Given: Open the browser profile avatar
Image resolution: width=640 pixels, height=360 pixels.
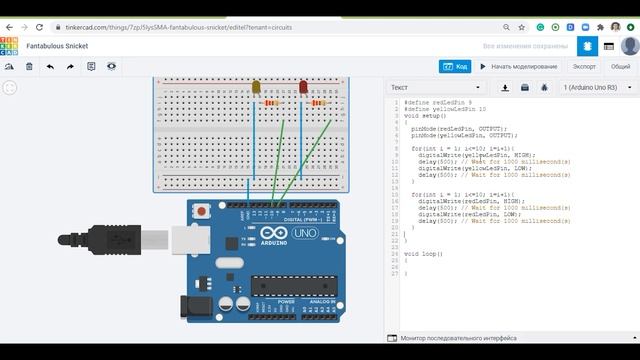Looking at the screenshot, I should click(x=616, y=27).
